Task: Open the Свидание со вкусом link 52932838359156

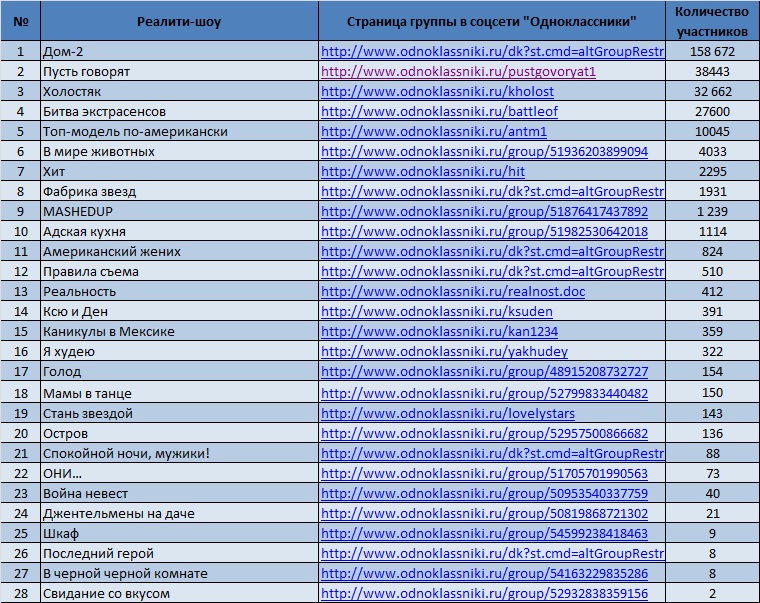Action: point(484,593)
